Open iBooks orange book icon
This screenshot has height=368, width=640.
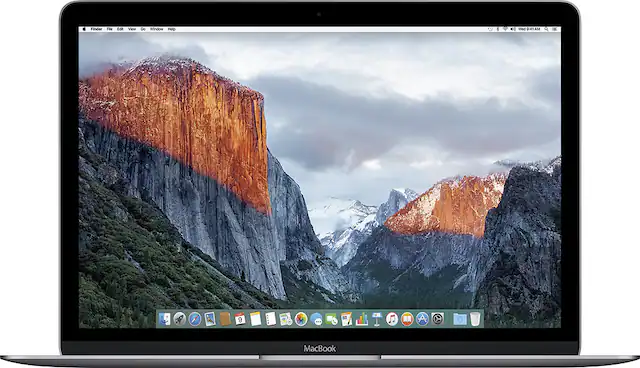pos(407,319)
